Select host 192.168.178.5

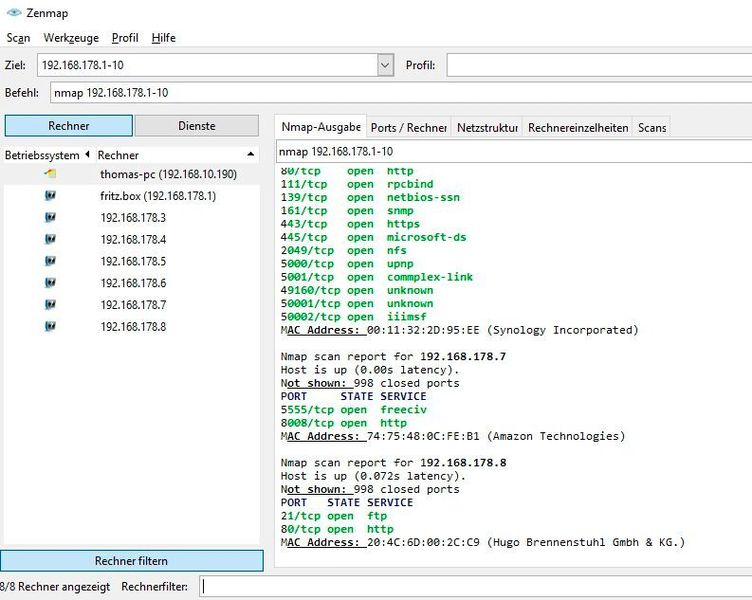tap(133, 261)
